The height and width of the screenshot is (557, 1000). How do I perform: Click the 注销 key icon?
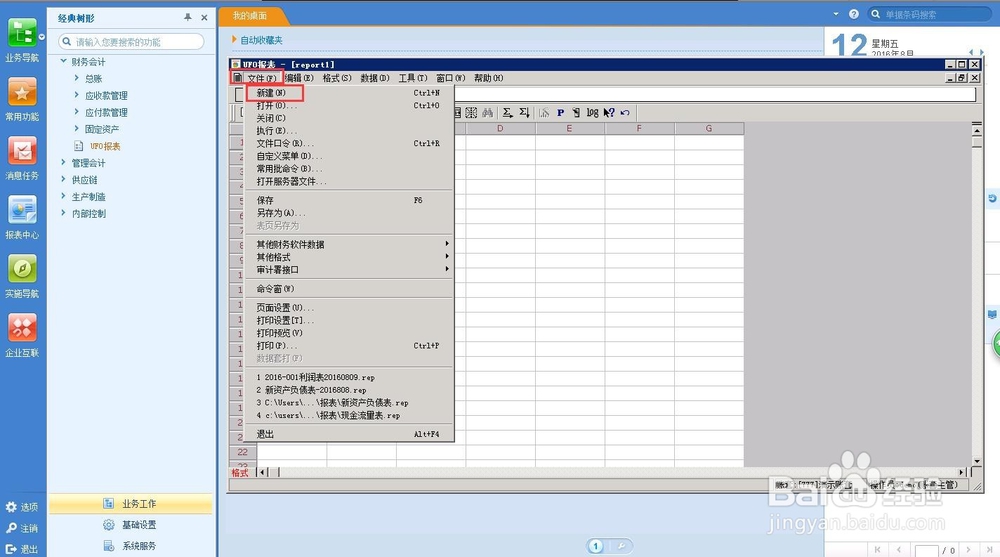tap(11, 528)
